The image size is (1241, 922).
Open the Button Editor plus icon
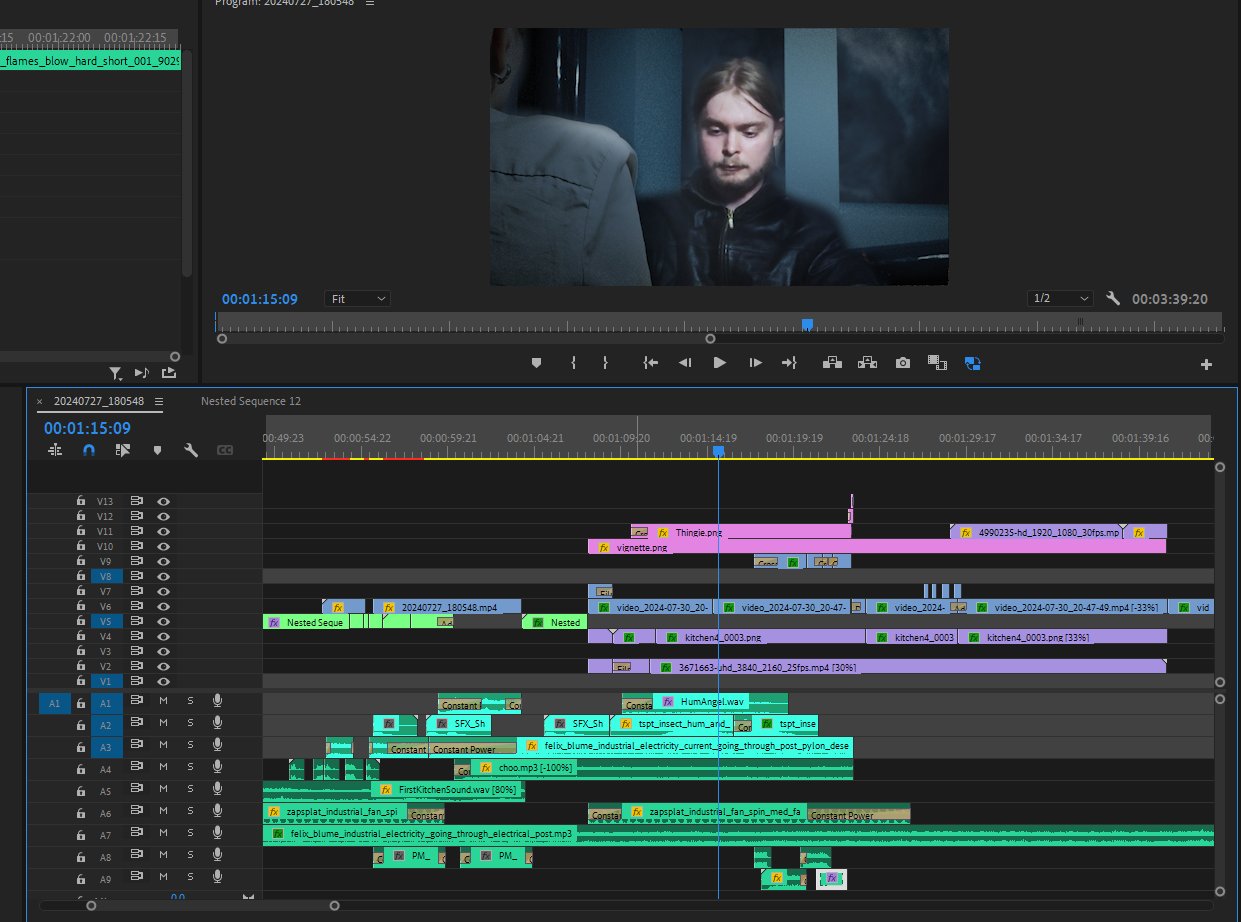click(x=1206, y=365)
